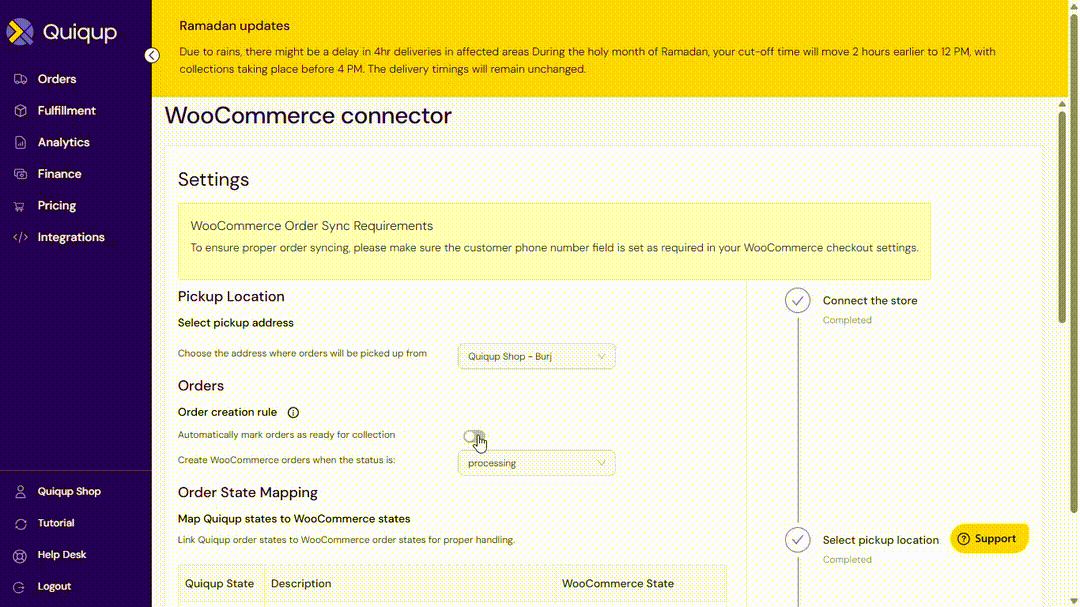The height and width of the screenshot is (607, 1080).
Task: Click the WooCommerce Order Sync Requirements notice heading
Action: (311, 226)
